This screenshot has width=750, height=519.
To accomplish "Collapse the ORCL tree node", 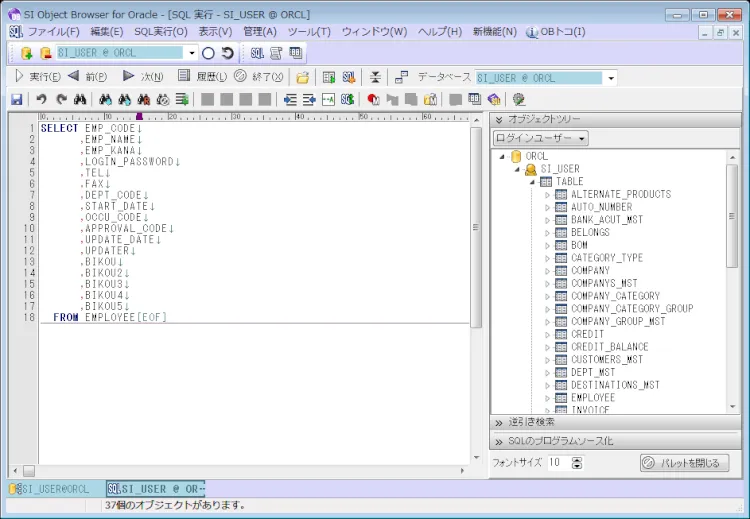I will point(502,156).
